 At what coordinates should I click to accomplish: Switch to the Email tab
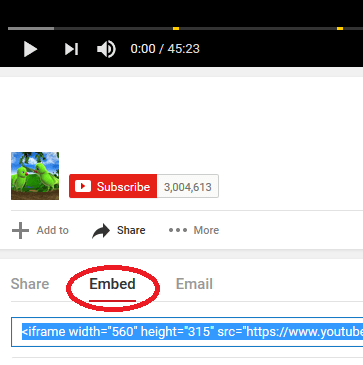[194, 284]
